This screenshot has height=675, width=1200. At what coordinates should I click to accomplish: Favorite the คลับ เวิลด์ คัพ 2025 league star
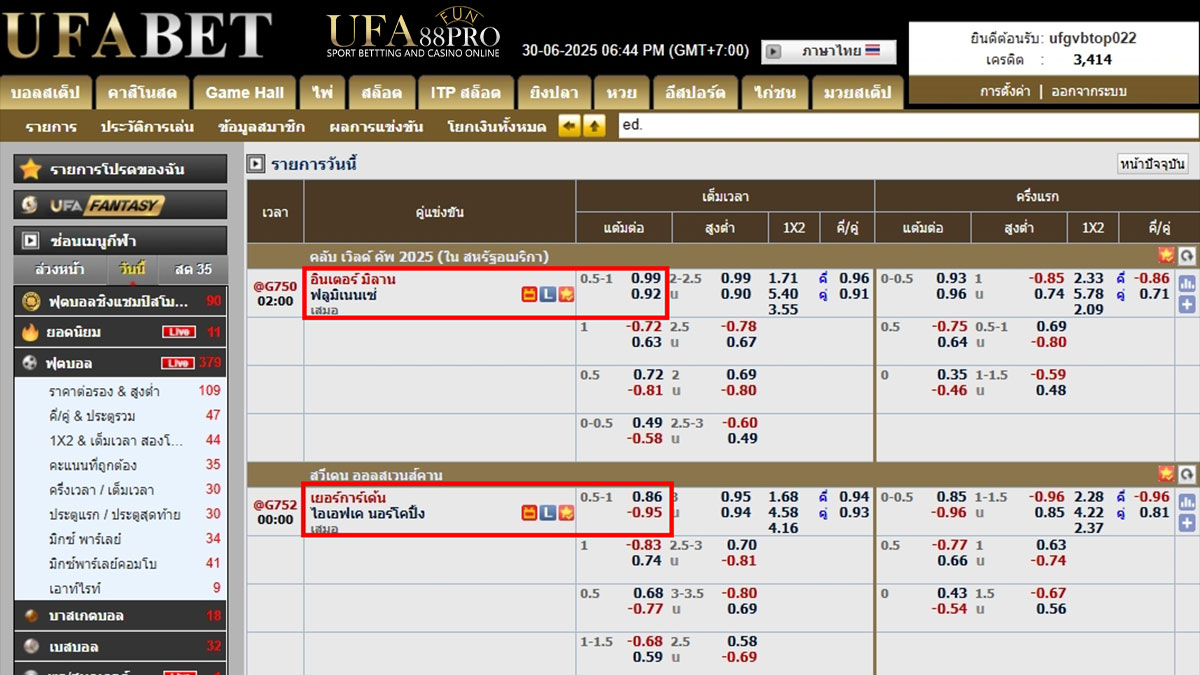click(1166, 255)
